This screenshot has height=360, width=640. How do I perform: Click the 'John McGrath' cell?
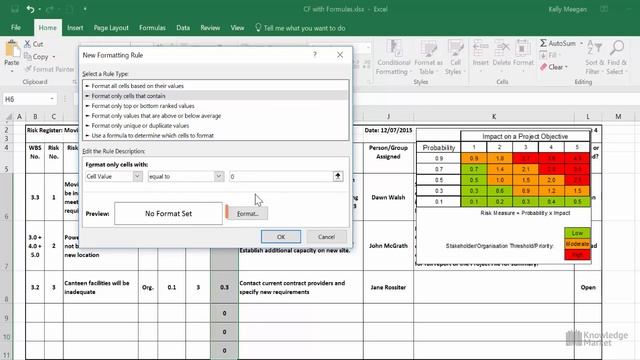pyautogui.click(x=388, y=245)
